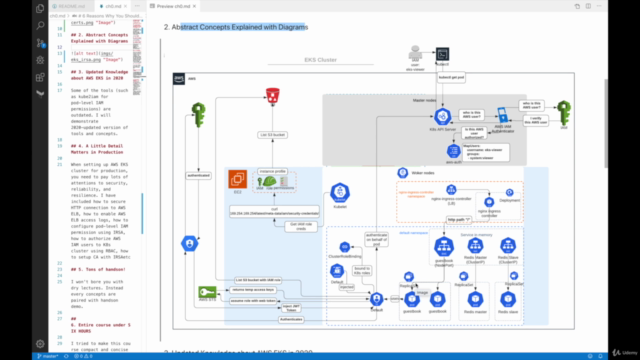The image size is (640, 360).
Task: Click the ch0.md breadcrumb segment
Action: (57, 16)
